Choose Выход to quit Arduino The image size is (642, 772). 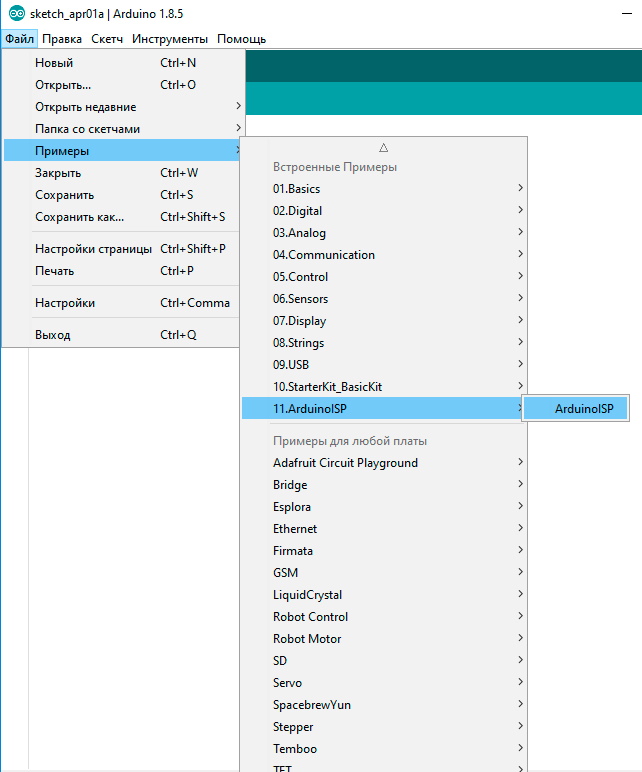pos(53,335)
